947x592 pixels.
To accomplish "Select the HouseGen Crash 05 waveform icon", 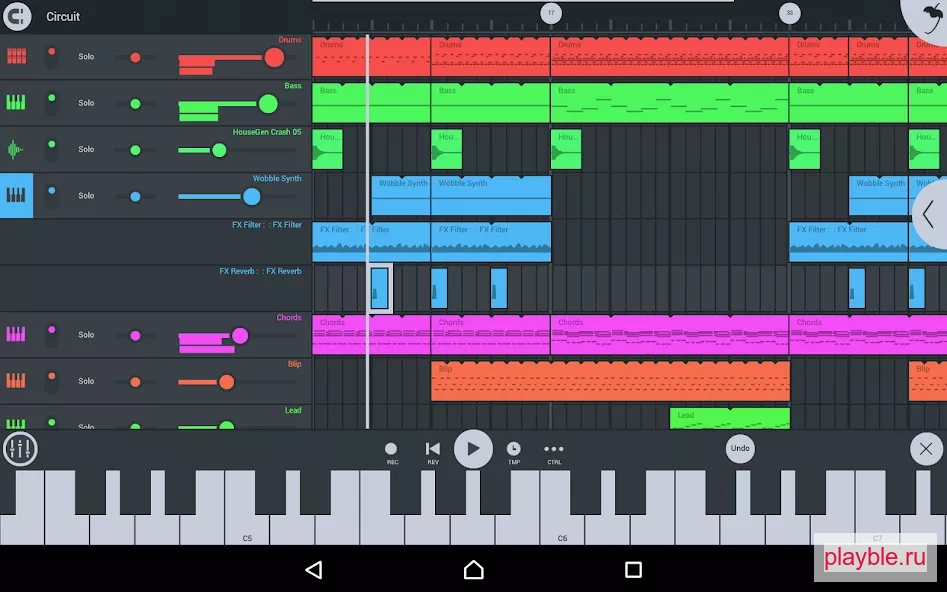I will point(15,149).
